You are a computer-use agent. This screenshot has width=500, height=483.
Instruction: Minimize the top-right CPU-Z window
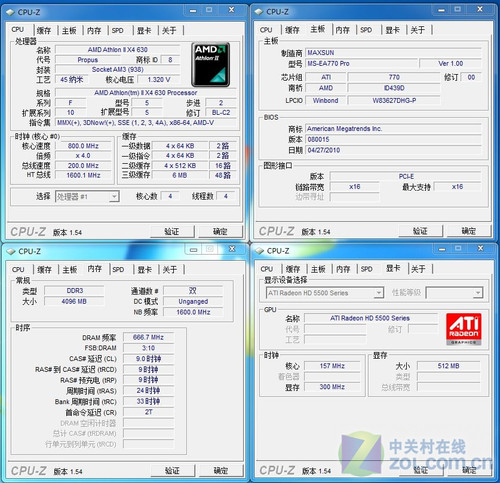coord(441,10)
